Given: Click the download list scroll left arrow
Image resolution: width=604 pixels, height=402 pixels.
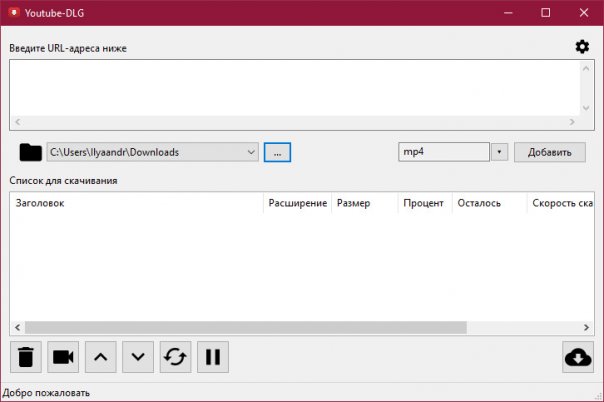Looking at the screenshot, I should click(17, 328).
